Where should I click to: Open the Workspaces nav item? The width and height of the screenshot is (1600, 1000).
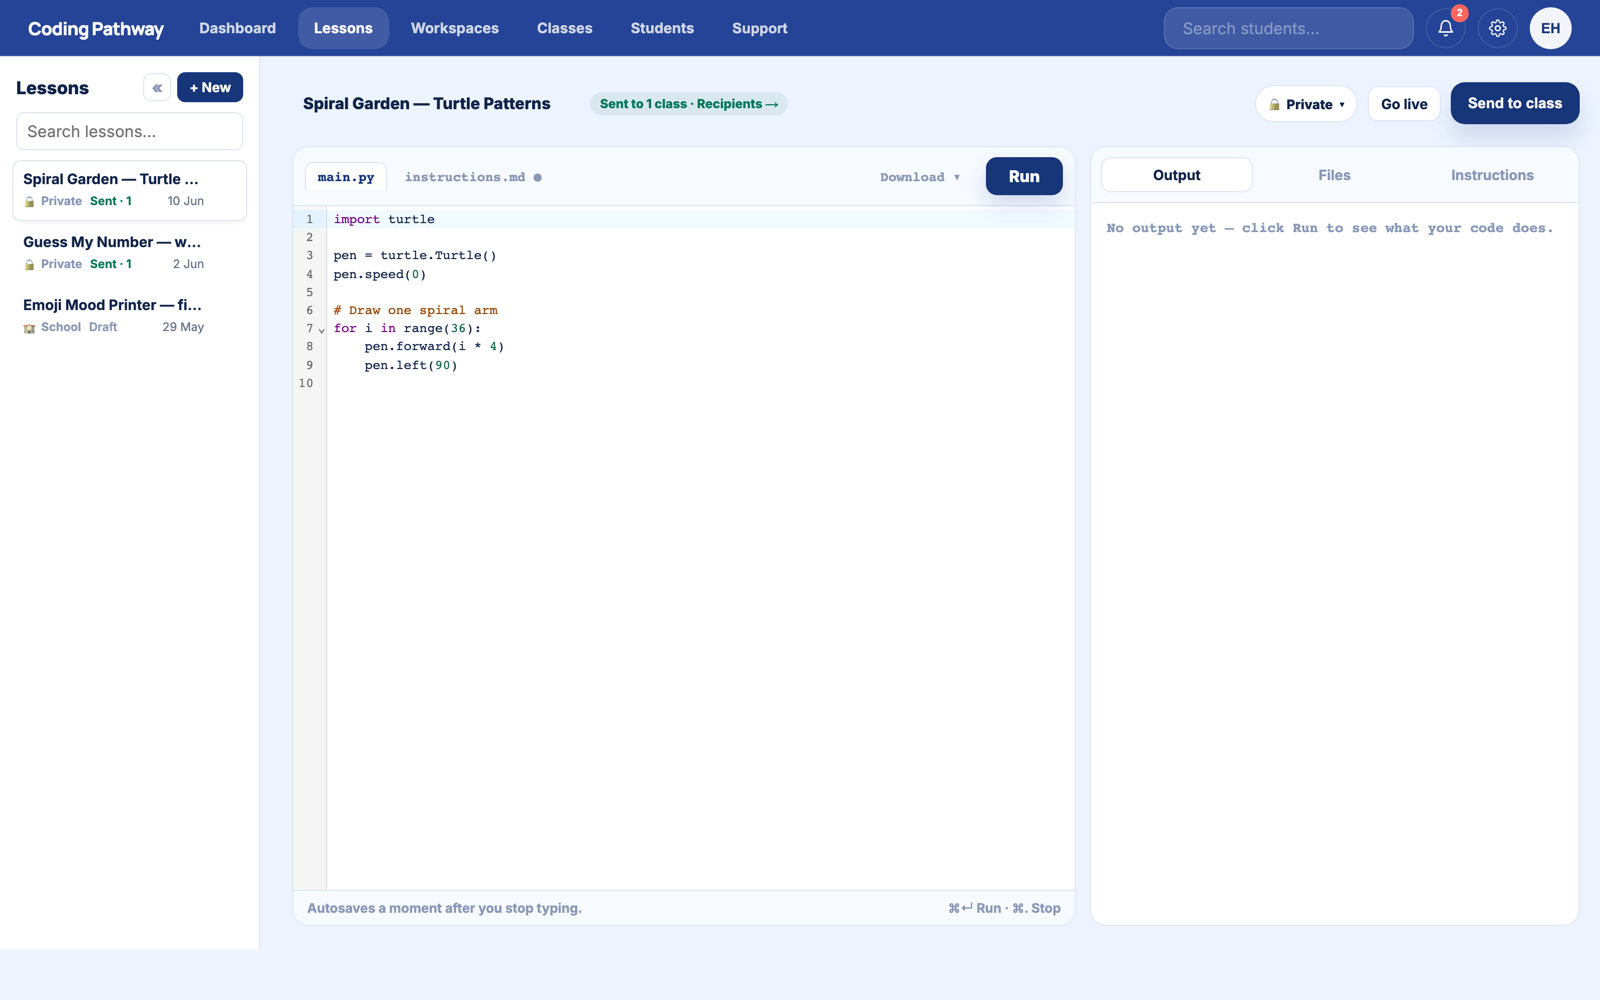pos(455,28)
